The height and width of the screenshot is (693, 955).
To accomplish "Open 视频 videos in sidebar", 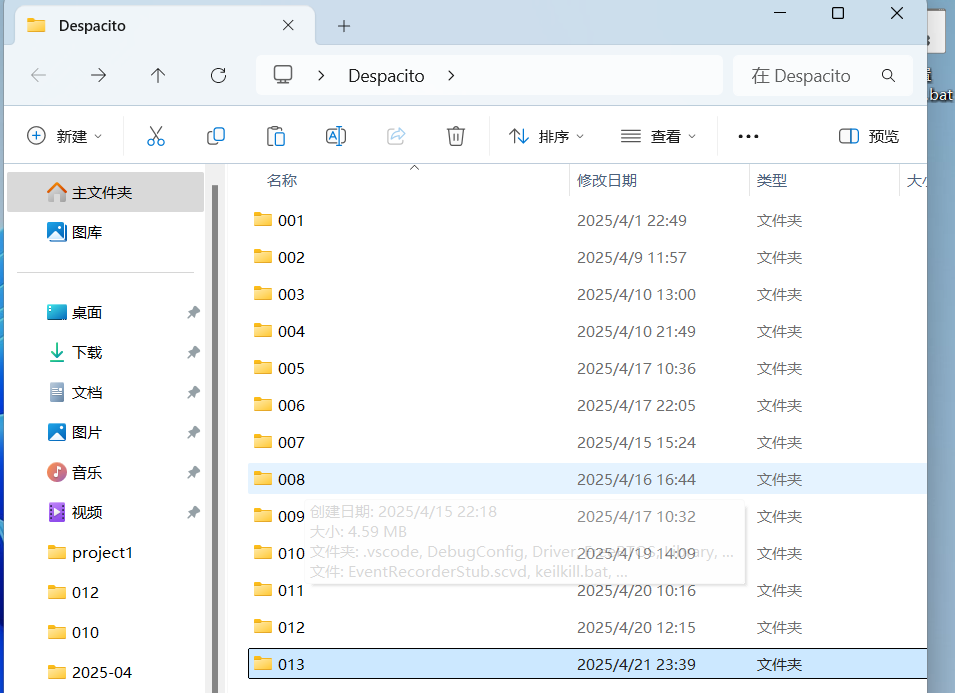I will (x=105, y=513).
